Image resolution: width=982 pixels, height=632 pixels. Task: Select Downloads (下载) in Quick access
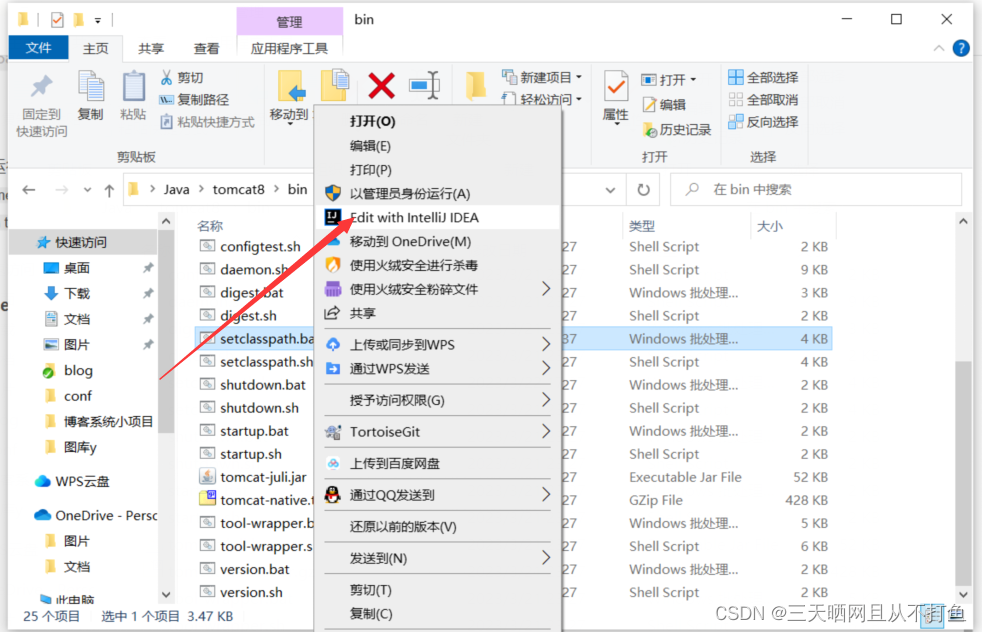coord(76,293)
